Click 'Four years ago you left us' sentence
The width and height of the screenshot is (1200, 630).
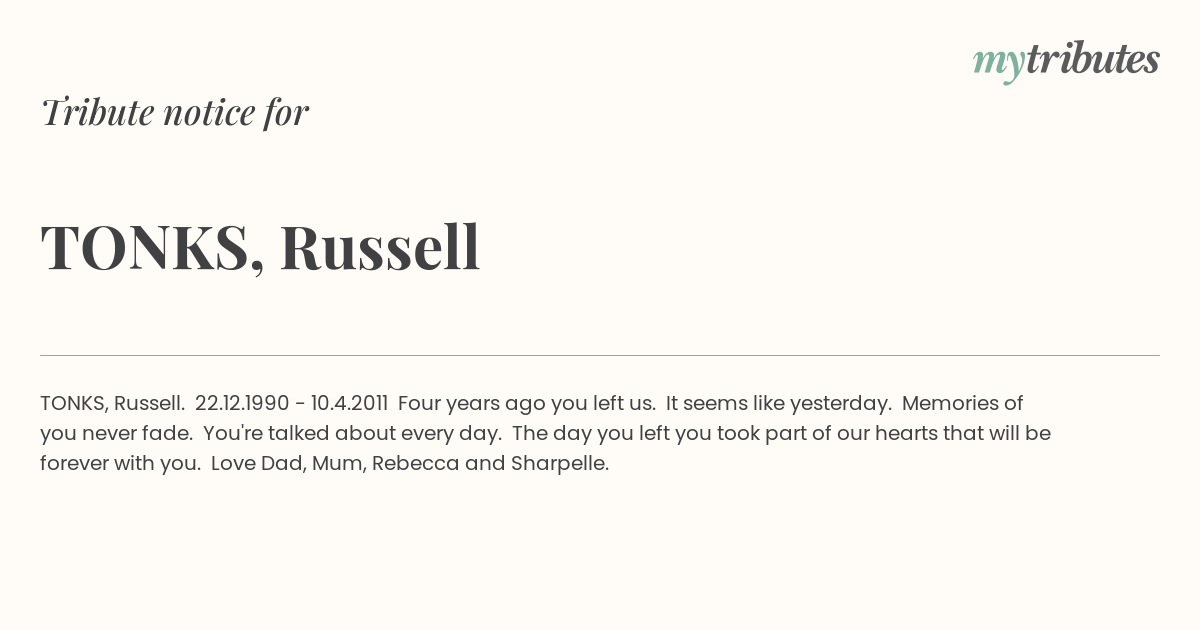point(527,404)
